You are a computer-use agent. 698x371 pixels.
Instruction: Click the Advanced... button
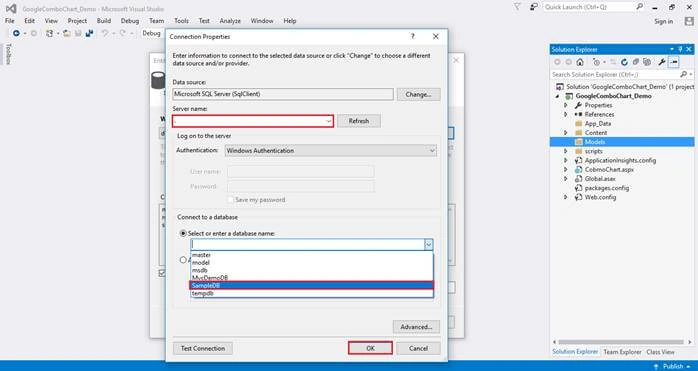(x=416, y=327)
